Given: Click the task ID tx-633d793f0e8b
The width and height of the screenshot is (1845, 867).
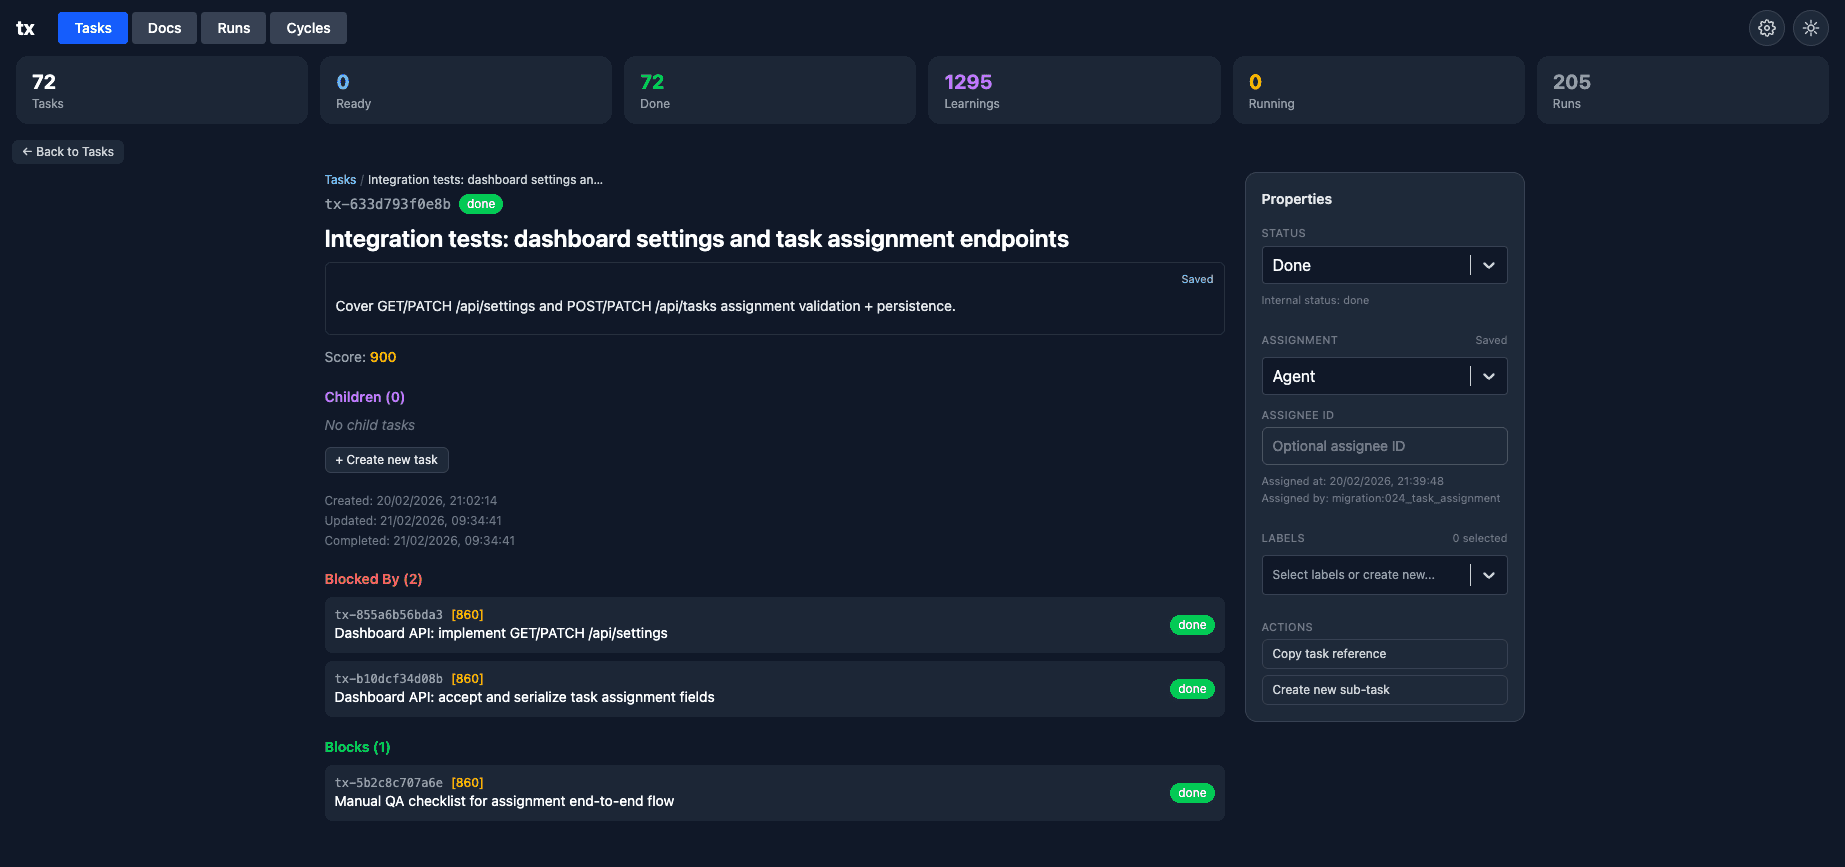Looking at the screenshot, I should point(387,204).
